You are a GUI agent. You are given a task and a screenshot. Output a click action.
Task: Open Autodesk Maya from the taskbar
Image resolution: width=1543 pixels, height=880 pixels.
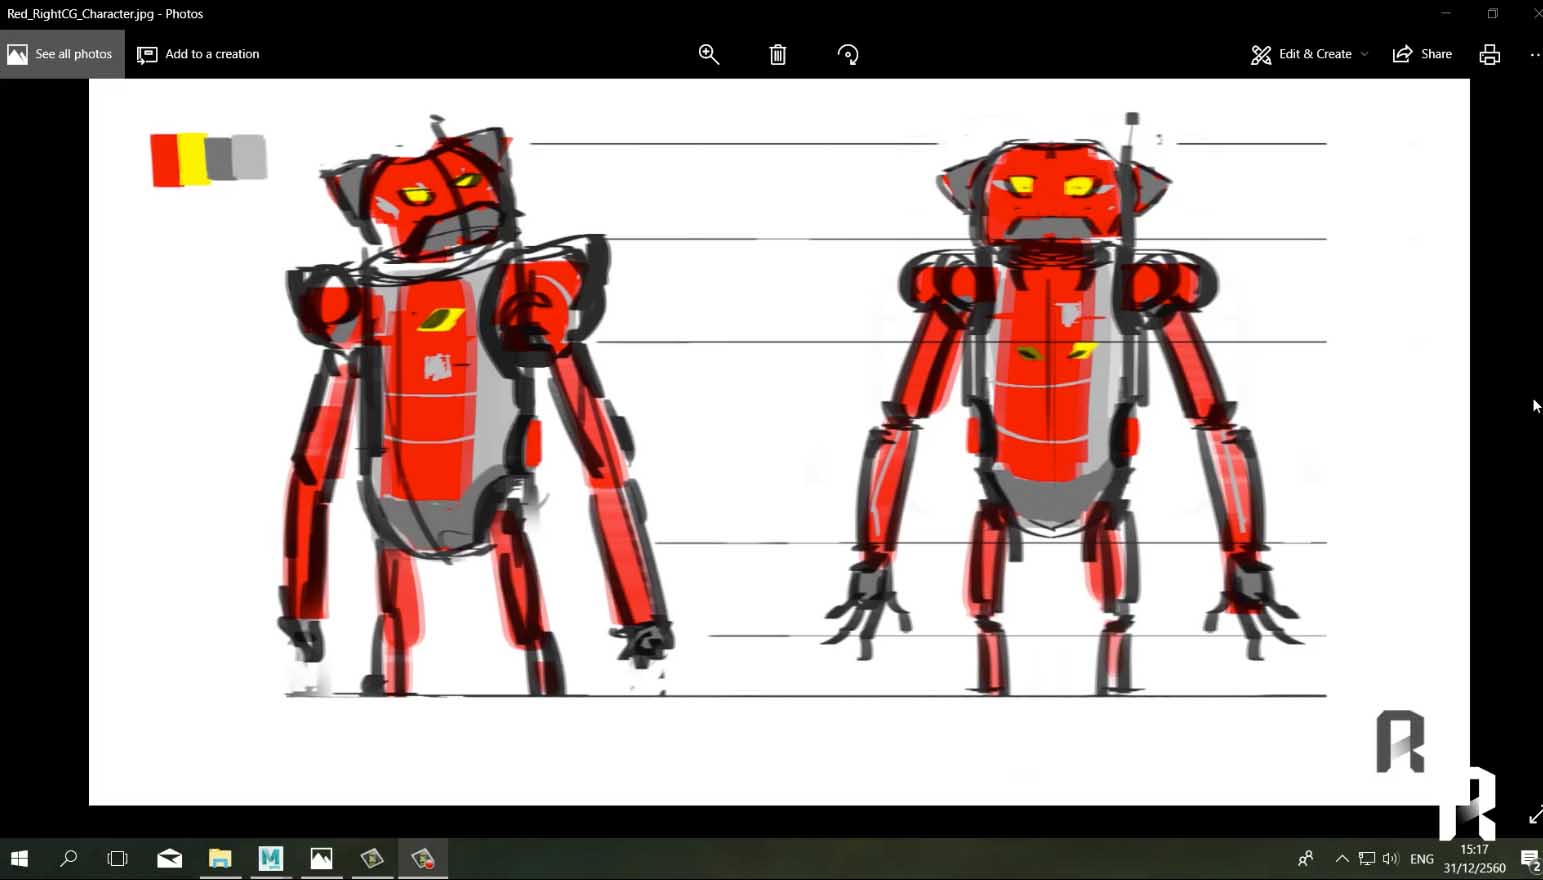point(270,858)
